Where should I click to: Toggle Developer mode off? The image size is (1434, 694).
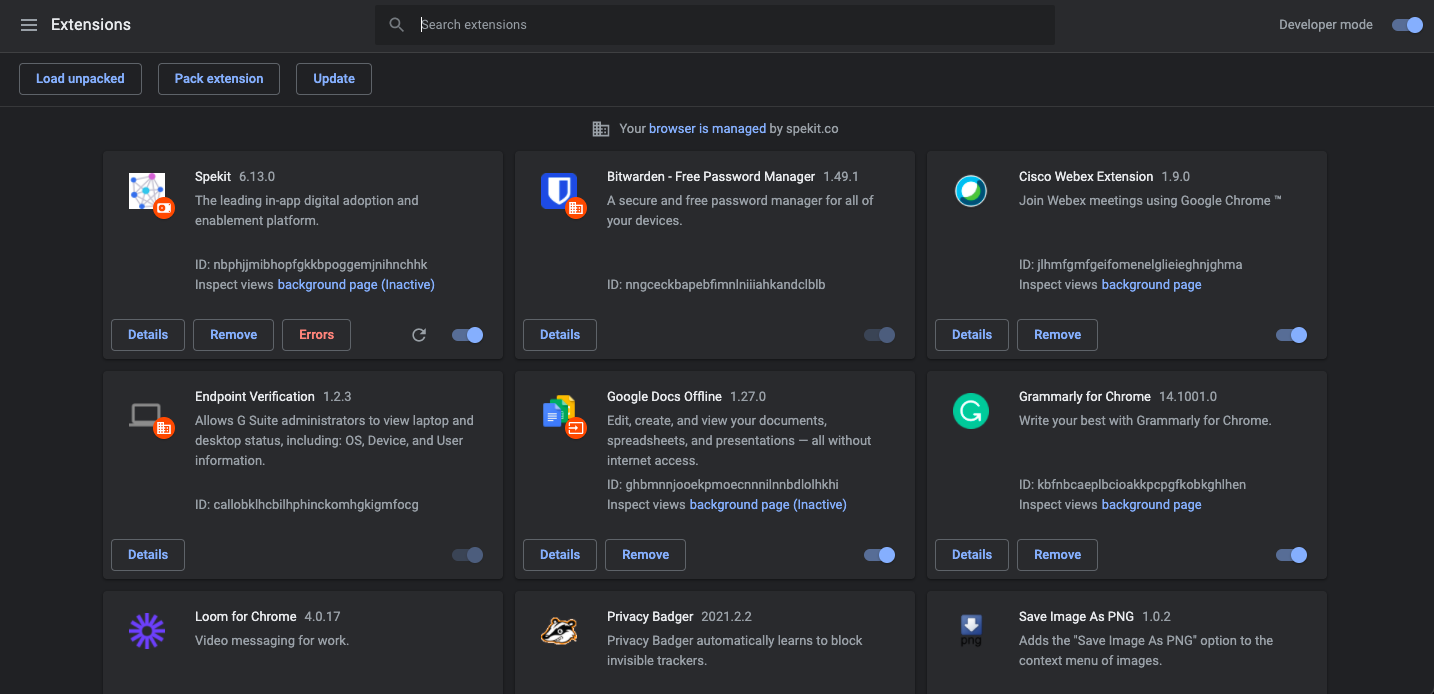(x=1407, y=25)
